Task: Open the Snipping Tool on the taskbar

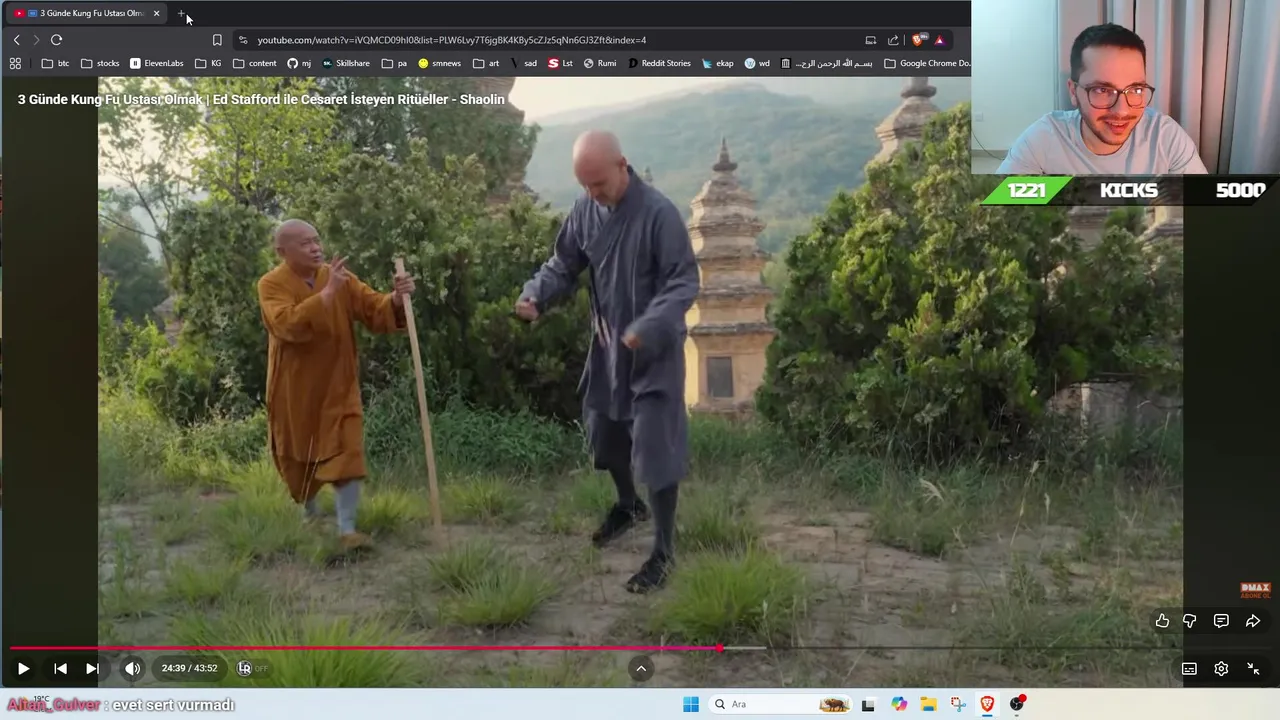Action: (958, 704)
